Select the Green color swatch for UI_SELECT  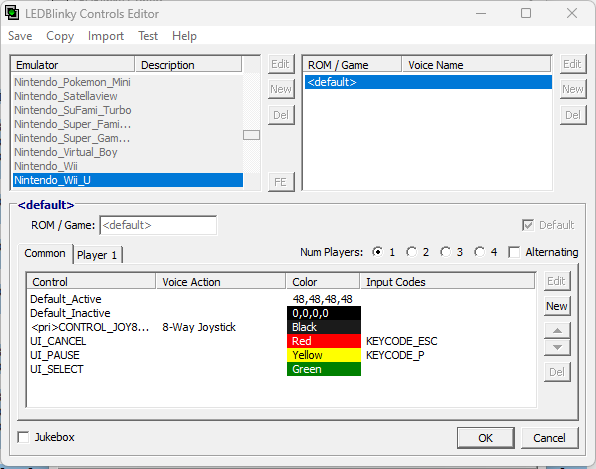pyautogui.click(x=324, y=369)
